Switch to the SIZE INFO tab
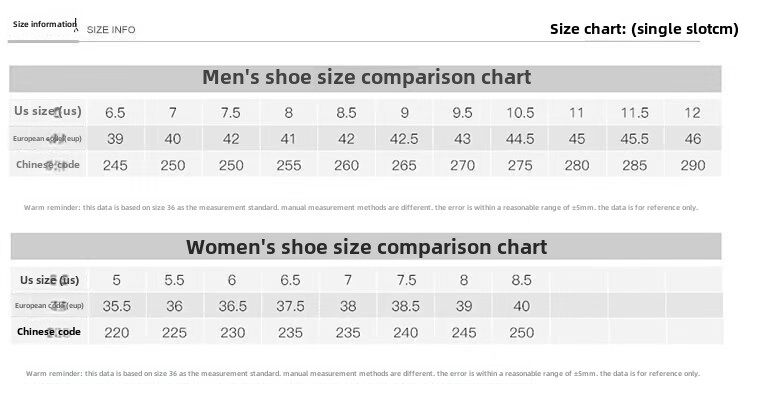 coord(111,30)
